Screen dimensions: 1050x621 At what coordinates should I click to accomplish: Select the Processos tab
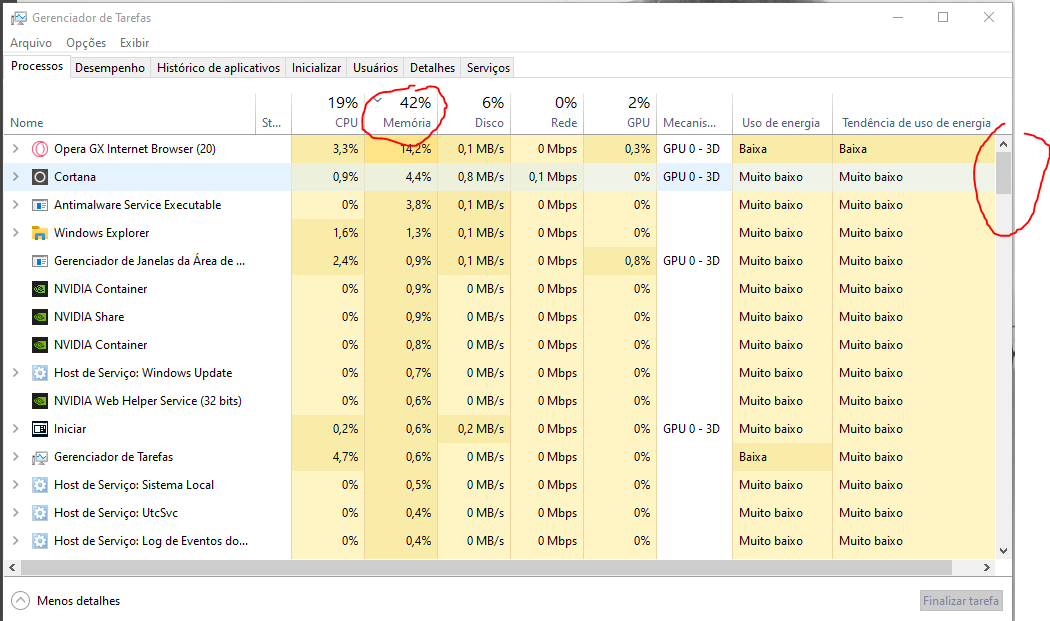click(37, 66)
